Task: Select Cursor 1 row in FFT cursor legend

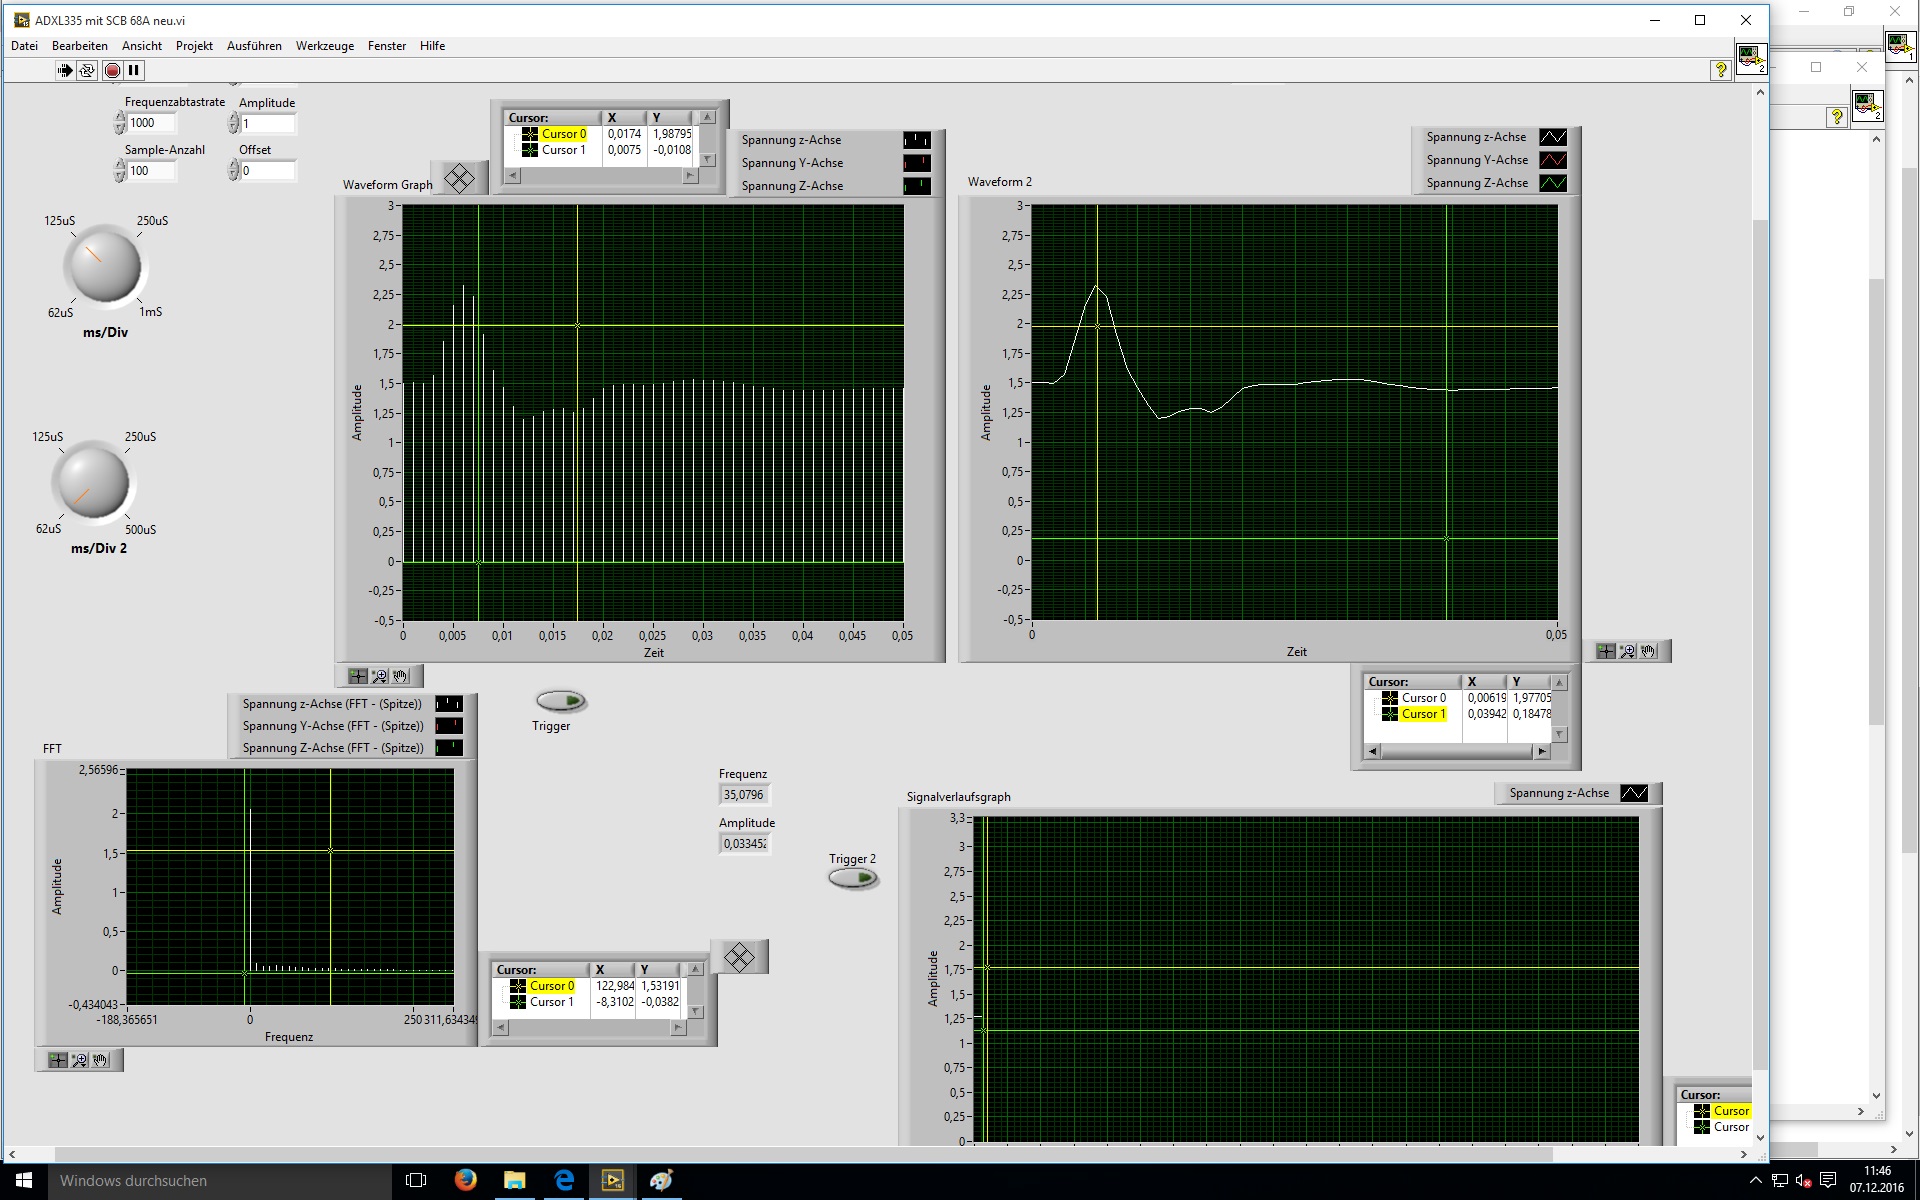Action: point(550,1002)
